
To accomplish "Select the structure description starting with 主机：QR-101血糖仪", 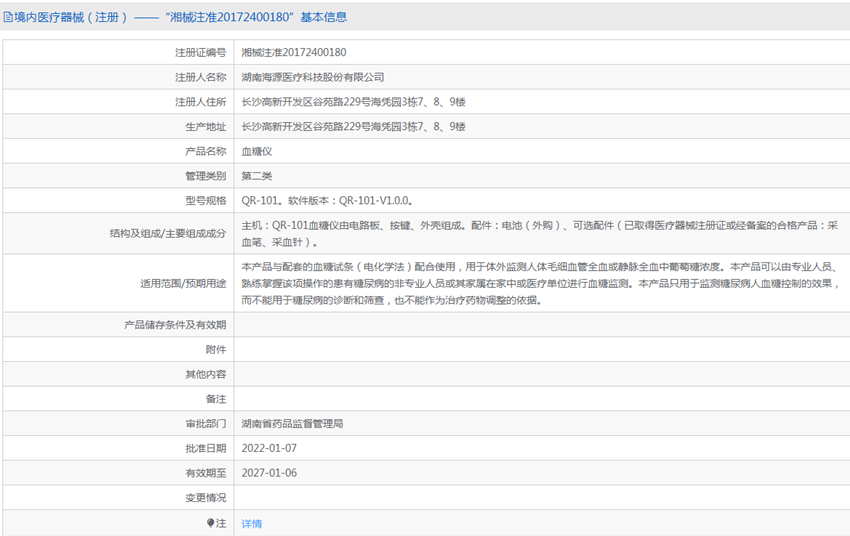I will (540, 234).
